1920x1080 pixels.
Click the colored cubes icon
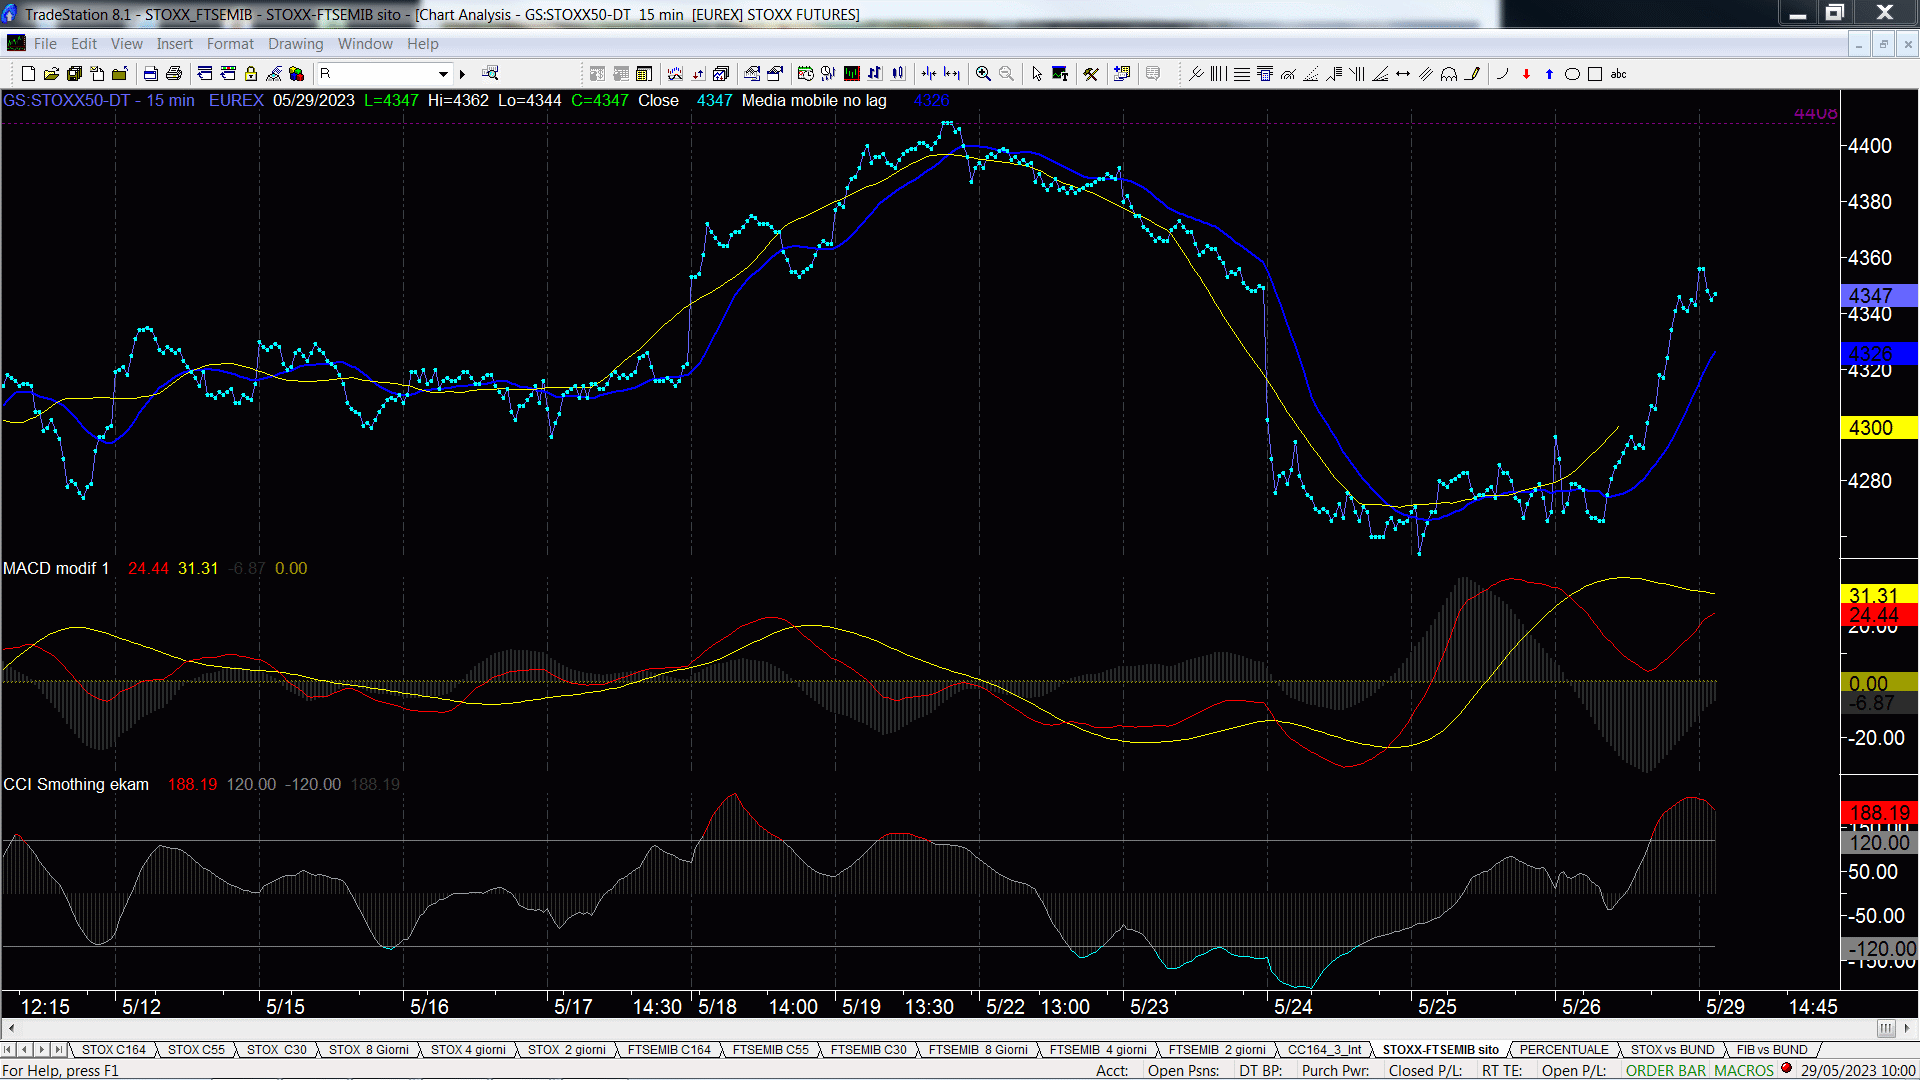[297, 74]
